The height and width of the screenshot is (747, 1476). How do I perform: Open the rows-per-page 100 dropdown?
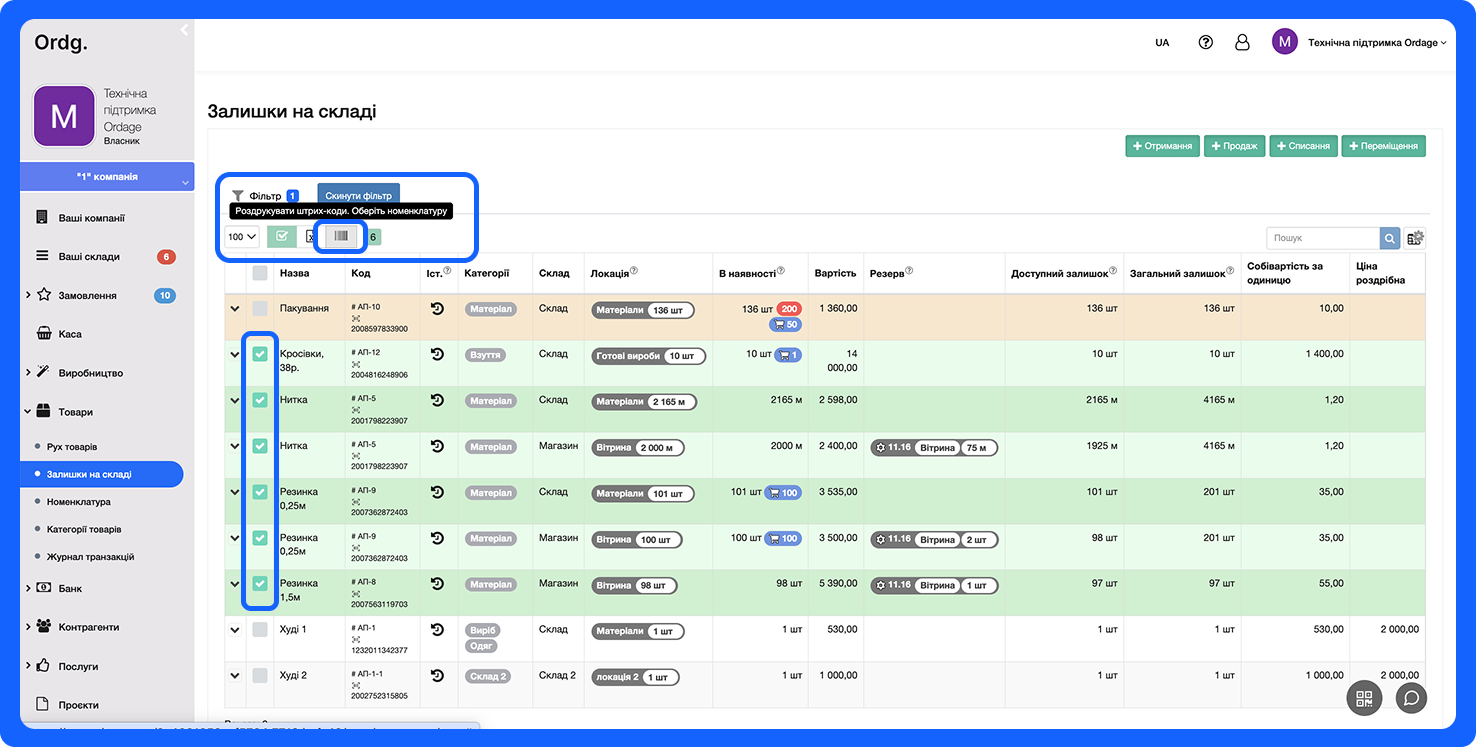coord(242,237)
